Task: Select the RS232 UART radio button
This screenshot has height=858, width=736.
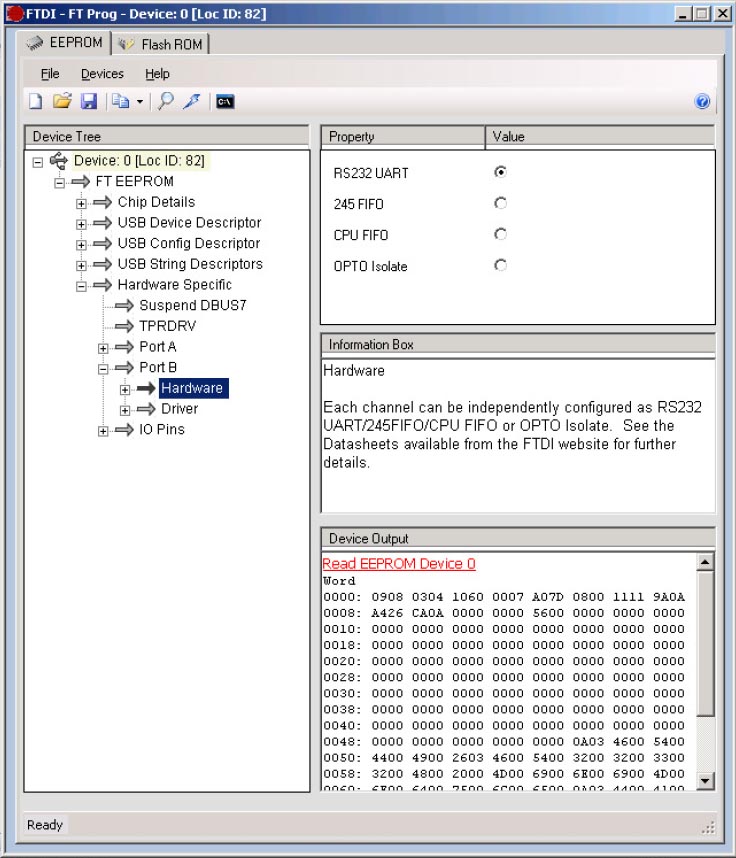Action: (x=500, y=172)
